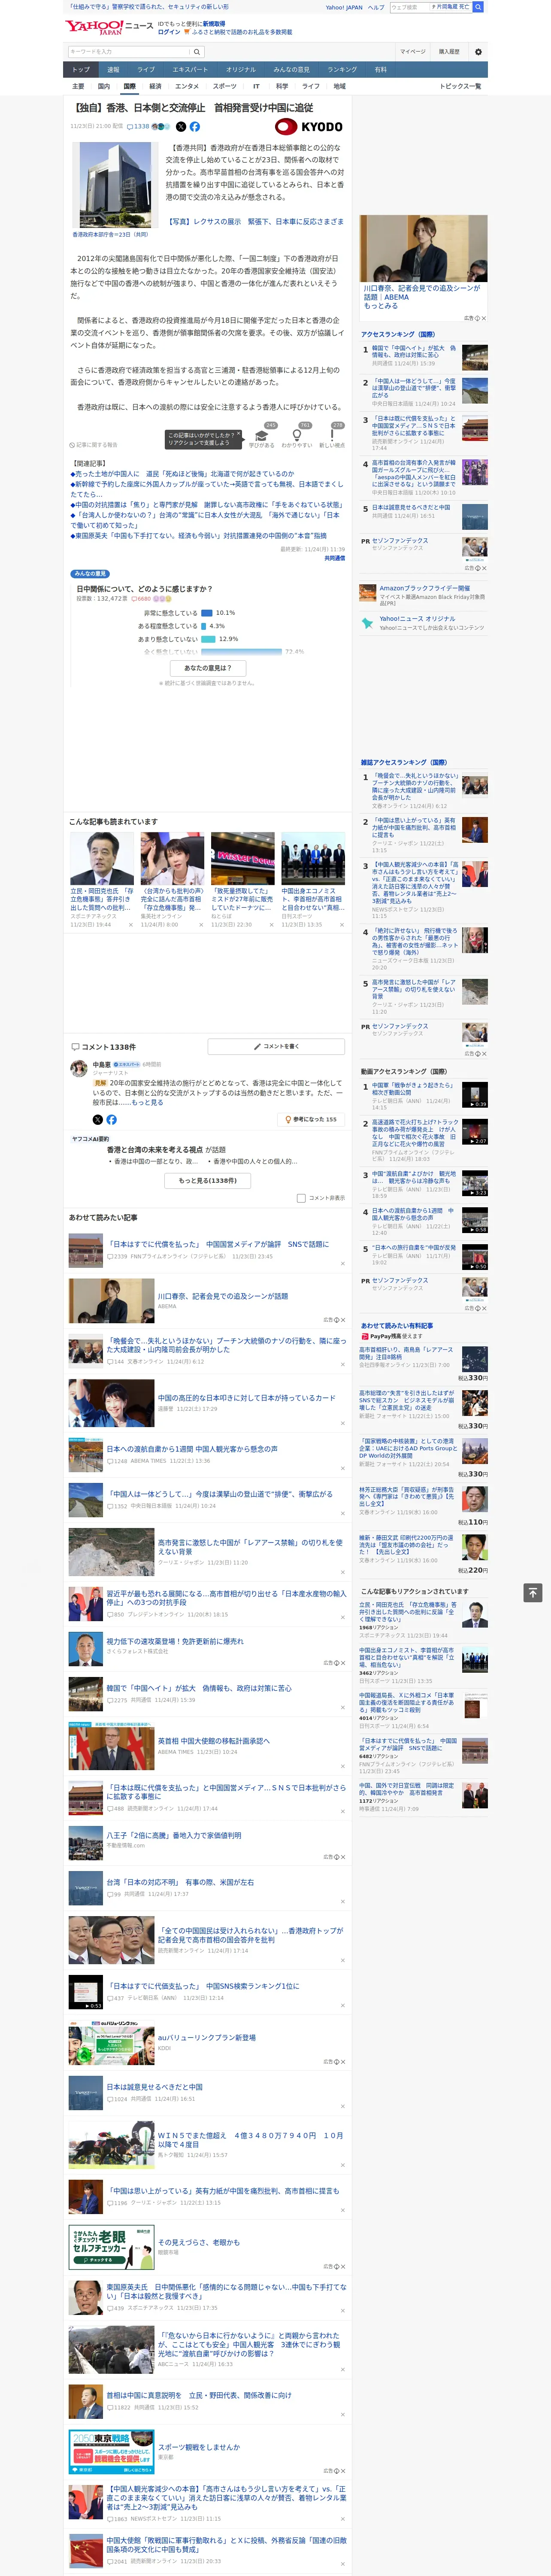Click みんなの意見 blue tag
Viewport: 551px width, 2576px height.
[91, 574]
